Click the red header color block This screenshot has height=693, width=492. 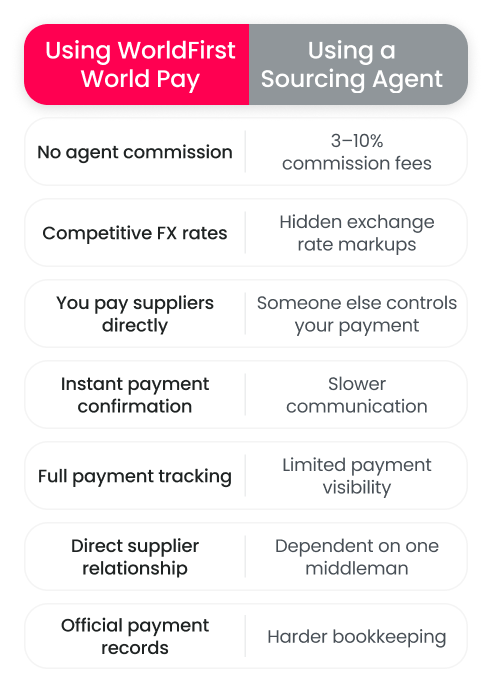pos(137,65)
